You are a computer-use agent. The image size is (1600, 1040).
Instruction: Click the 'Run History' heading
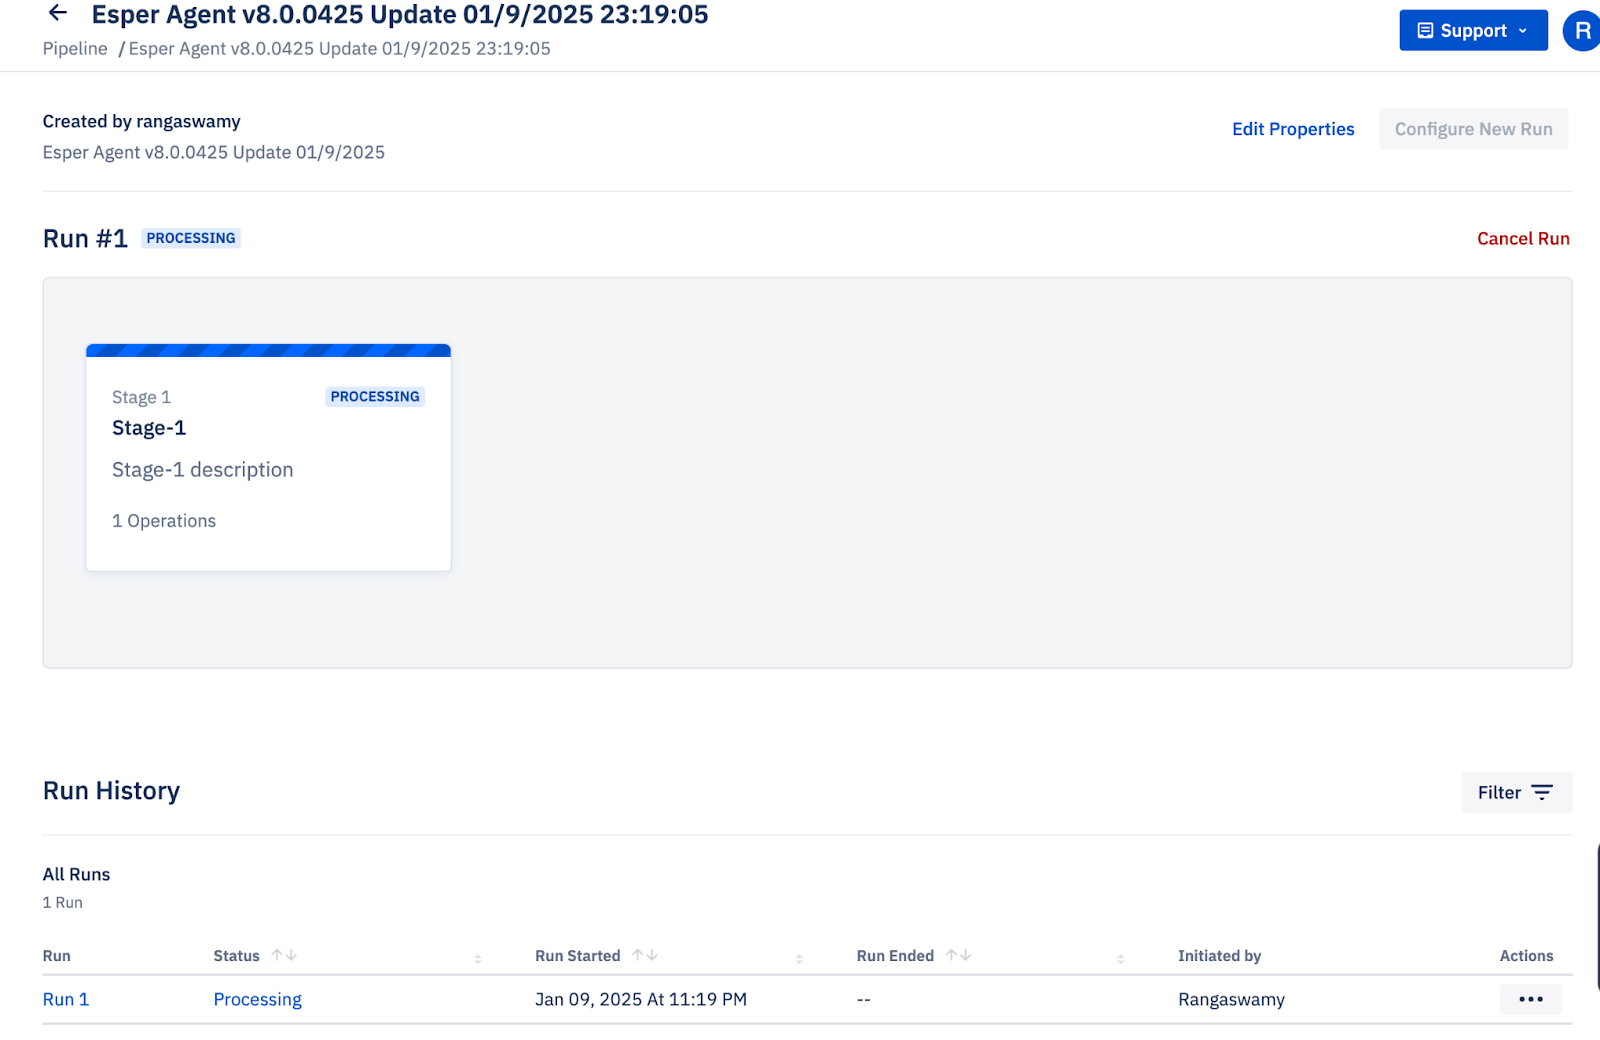[x=111, y=791]
